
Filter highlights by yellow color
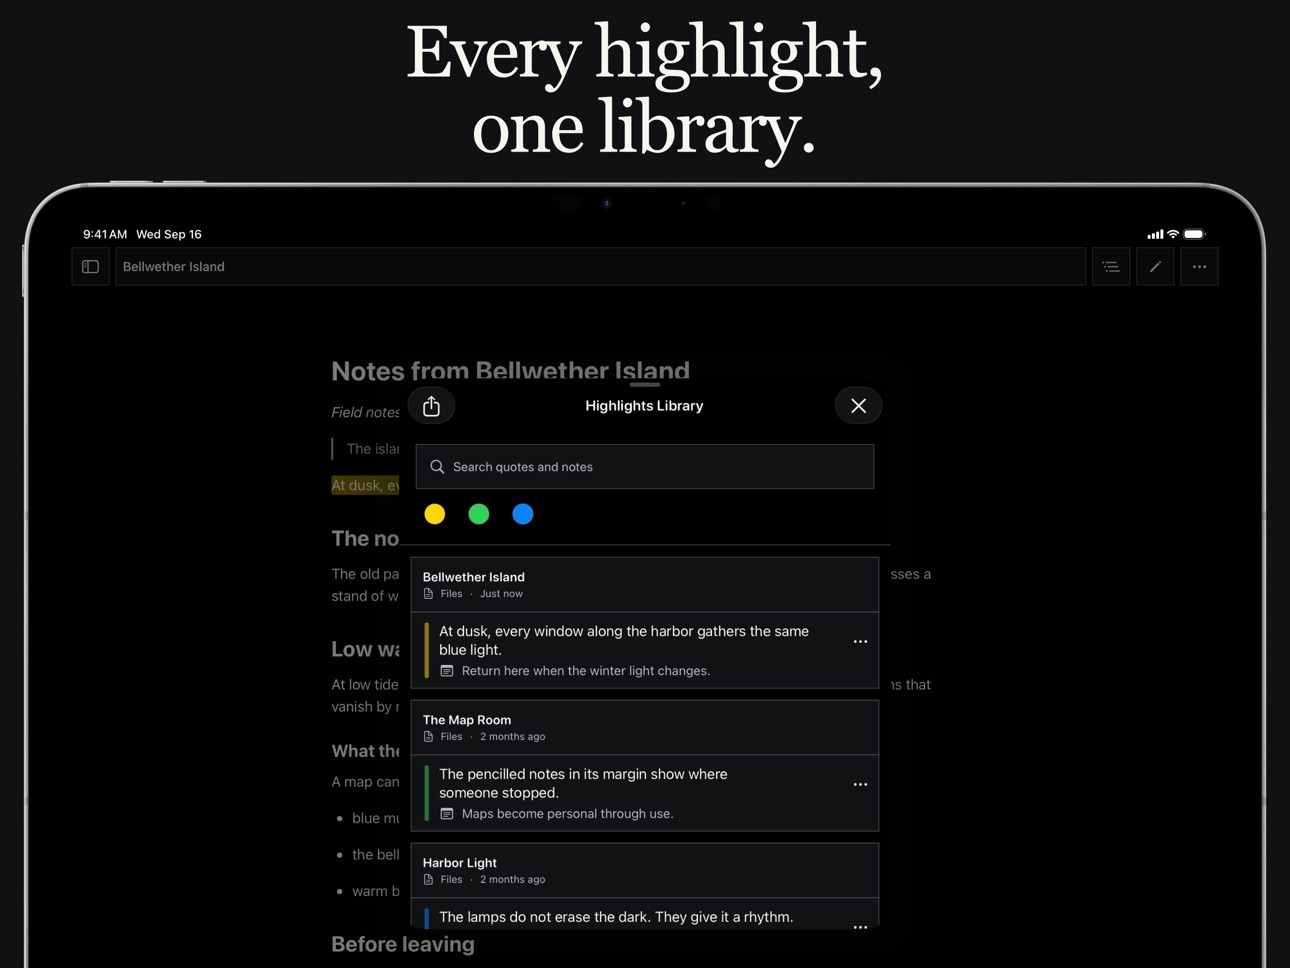pyautogui.click(x=435, y=514)
